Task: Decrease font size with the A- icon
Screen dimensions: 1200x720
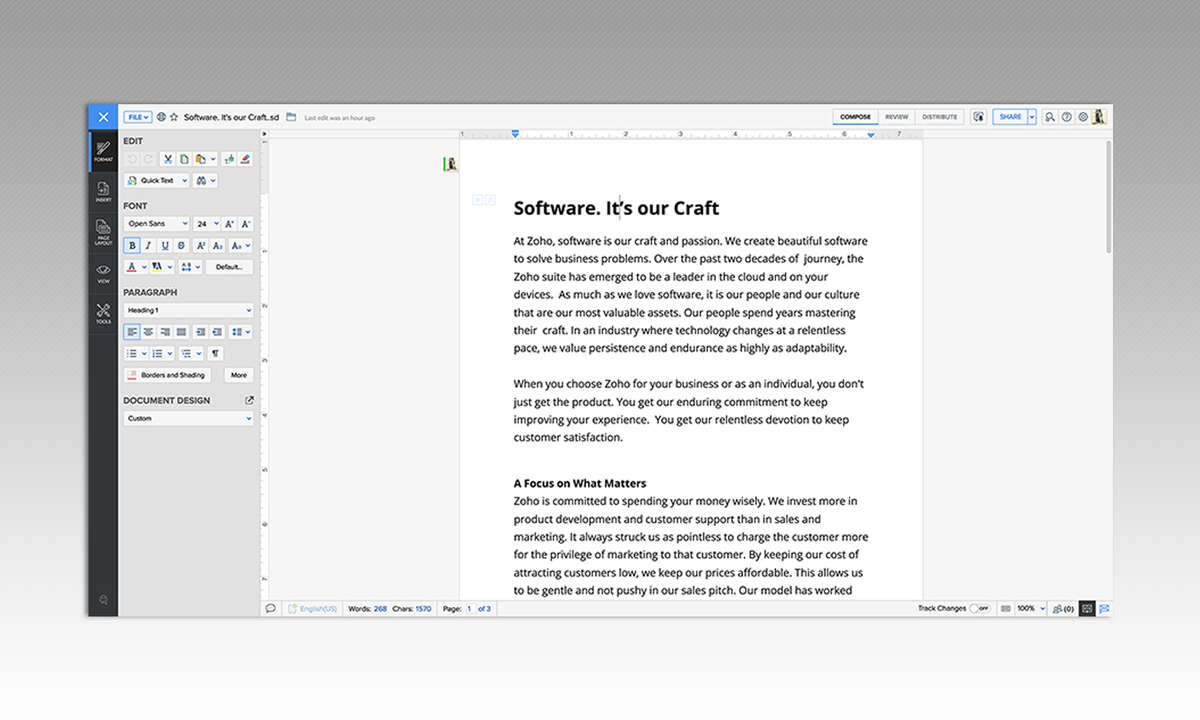Action: tap(246, 224)
